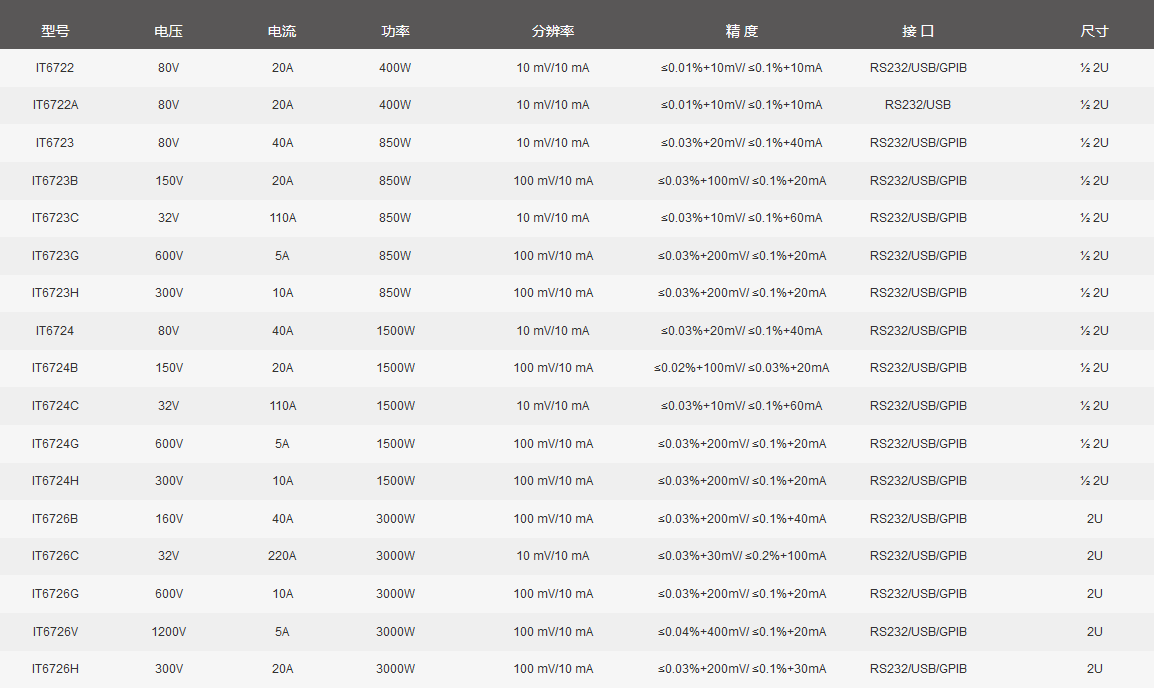
Task: Select model cell IT6724H
Action: 55,480
